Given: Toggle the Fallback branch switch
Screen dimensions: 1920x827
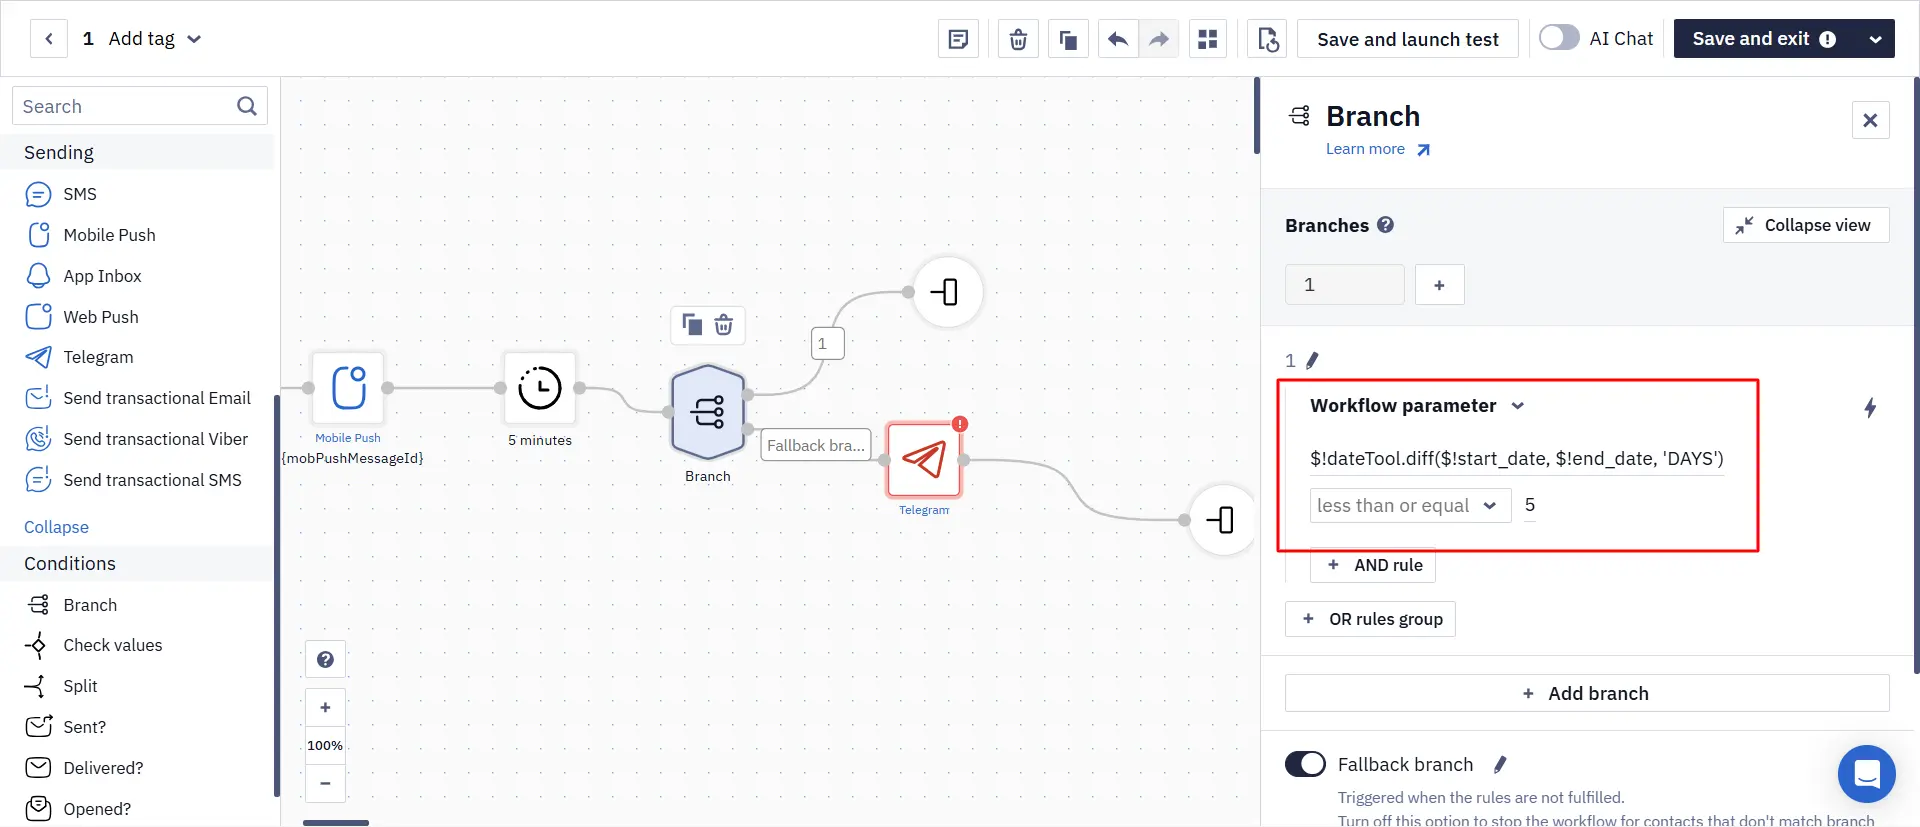Looking at the screenshot, I should tap(1305, 764).
